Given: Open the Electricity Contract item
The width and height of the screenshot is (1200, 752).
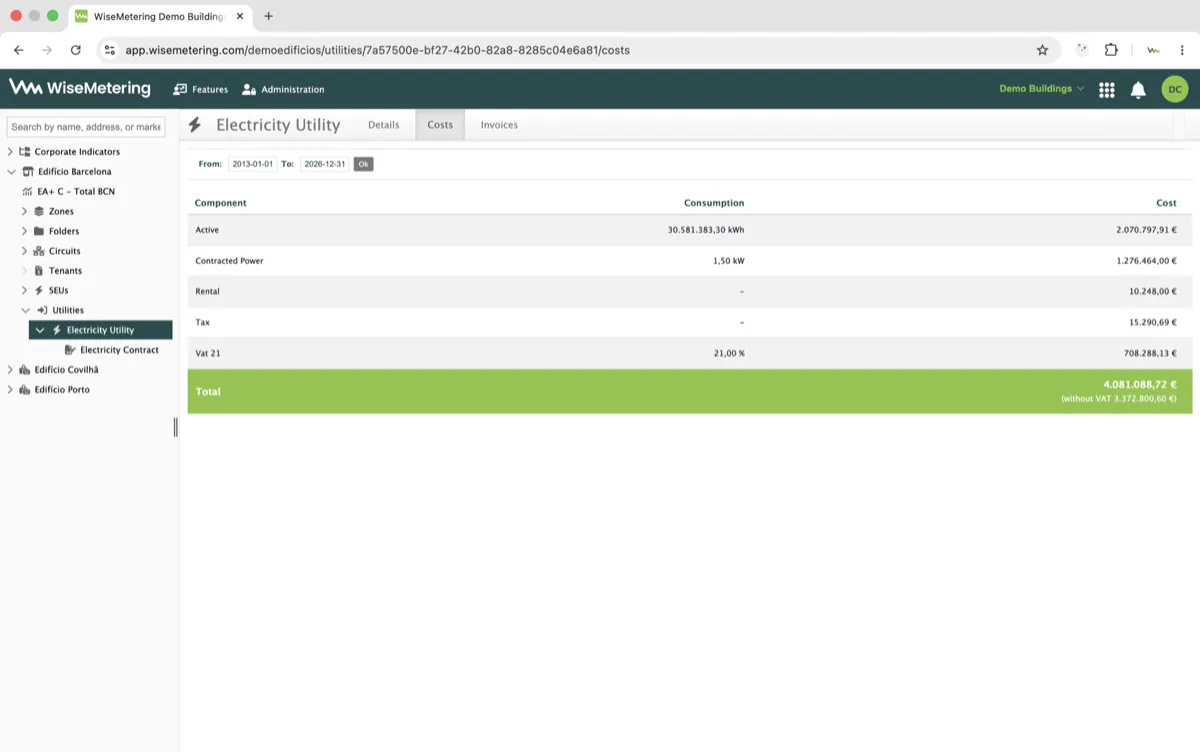Looking at the screenshot, I should 119,350.
